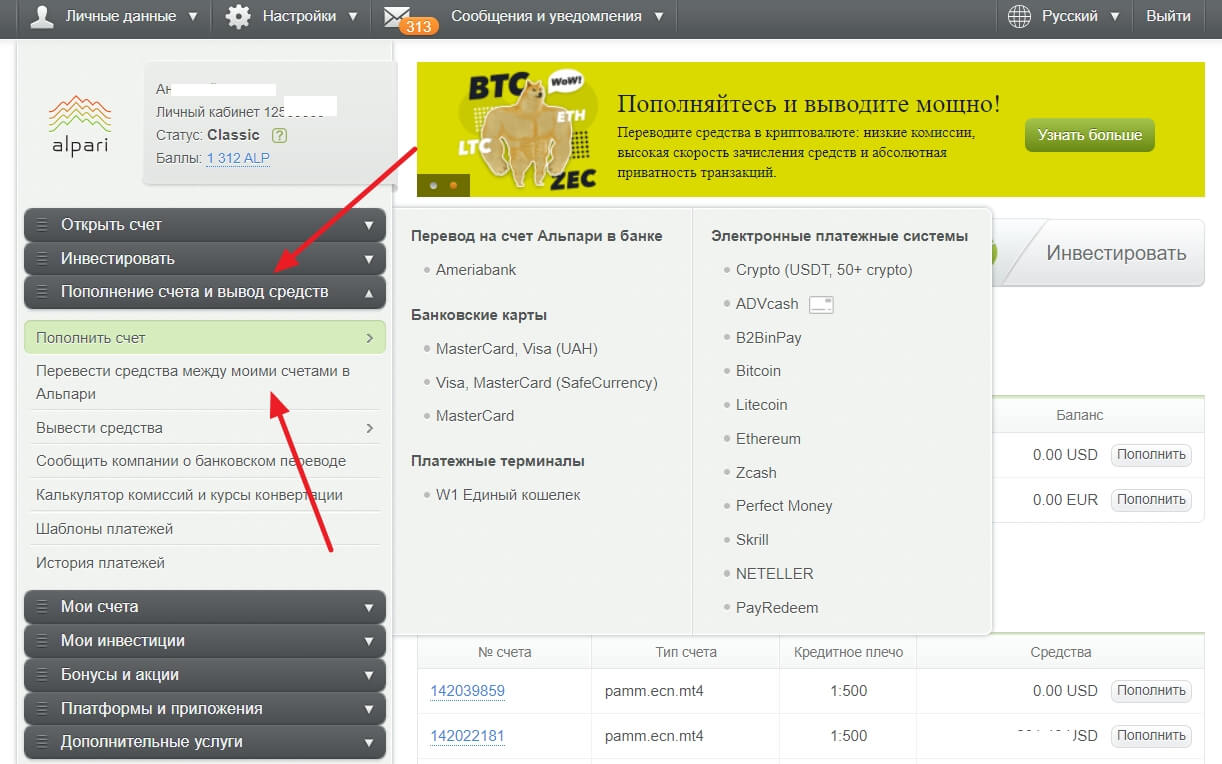Screen dimensions: 1222x764
Task: Open the Русский language dropdown arrow
Action: tap(1114, 17)
